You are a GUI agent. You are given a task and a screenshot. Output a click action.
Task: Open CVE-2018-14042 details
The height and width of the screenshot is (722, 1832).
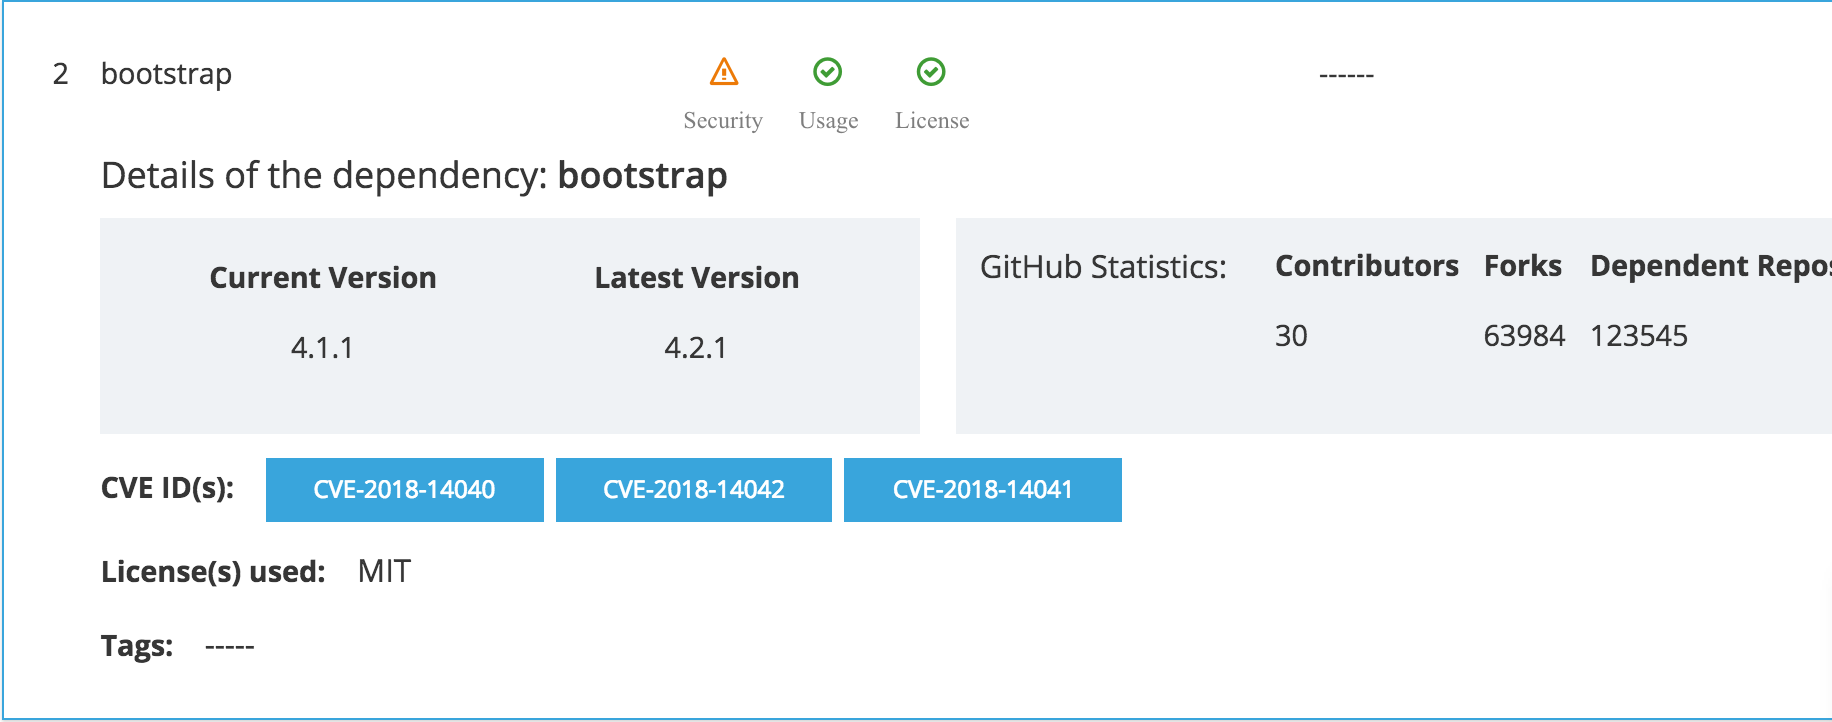point(694,490)
